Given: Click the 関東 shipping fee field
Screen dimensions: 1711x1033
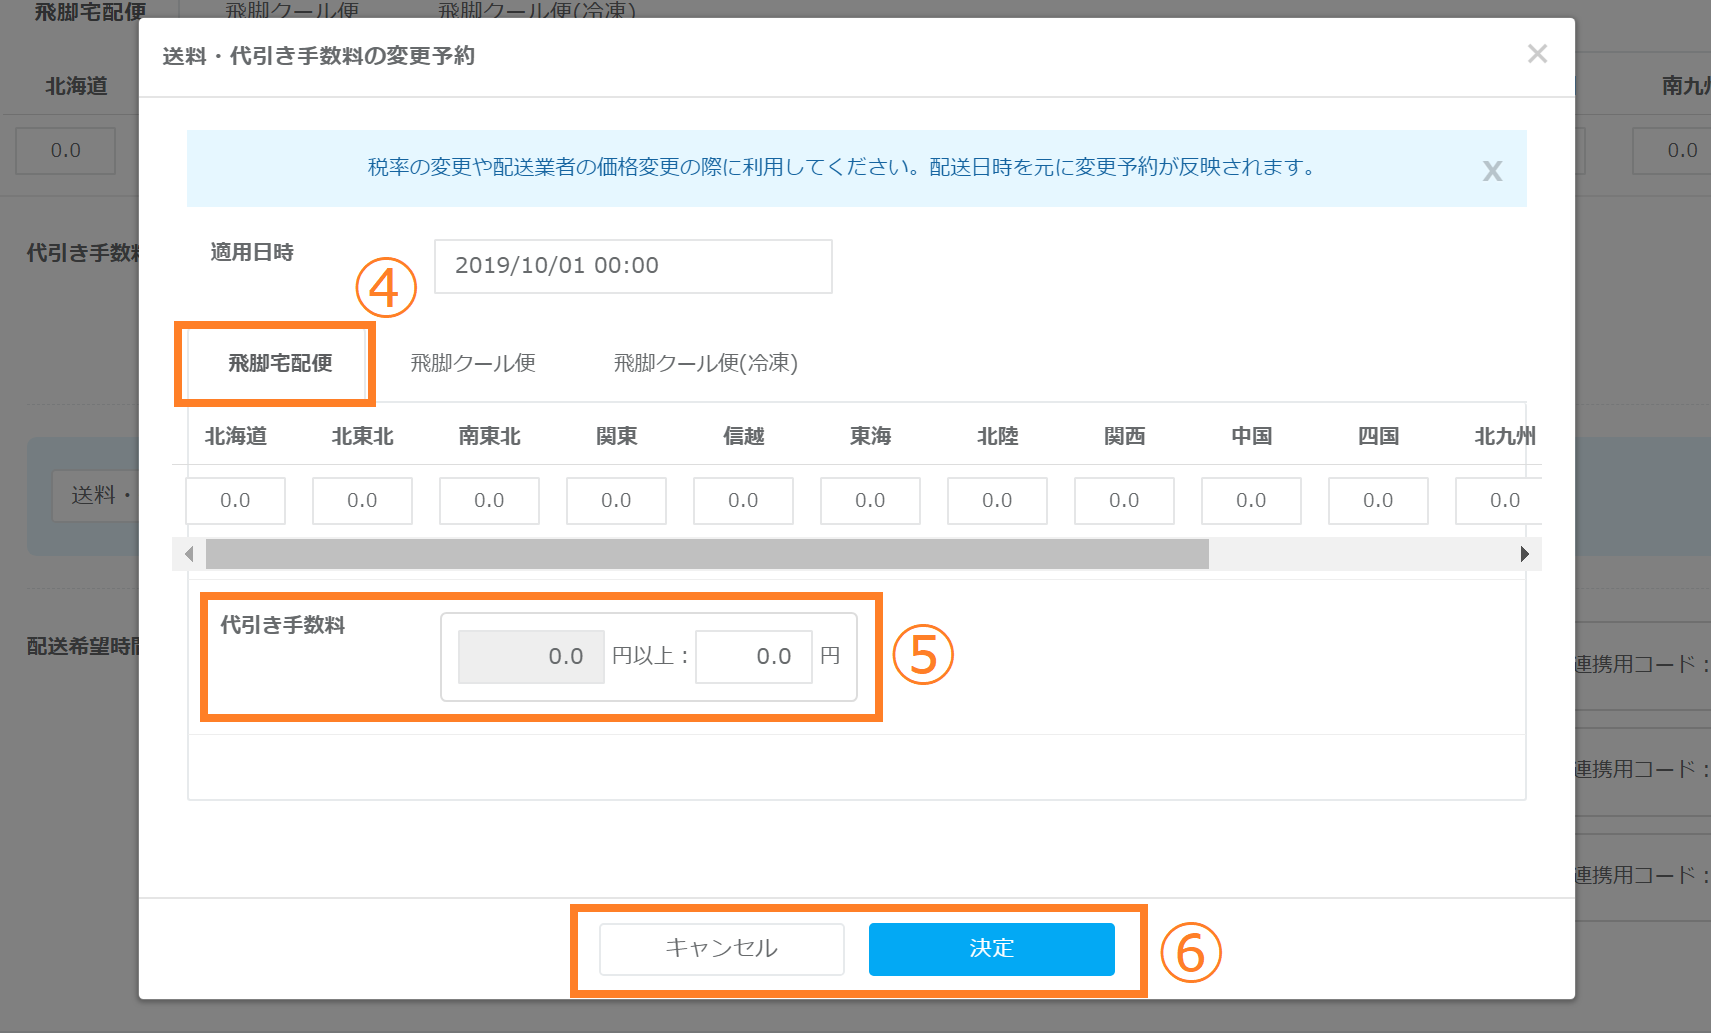Looking at the screenshot, I should point(616,500).
